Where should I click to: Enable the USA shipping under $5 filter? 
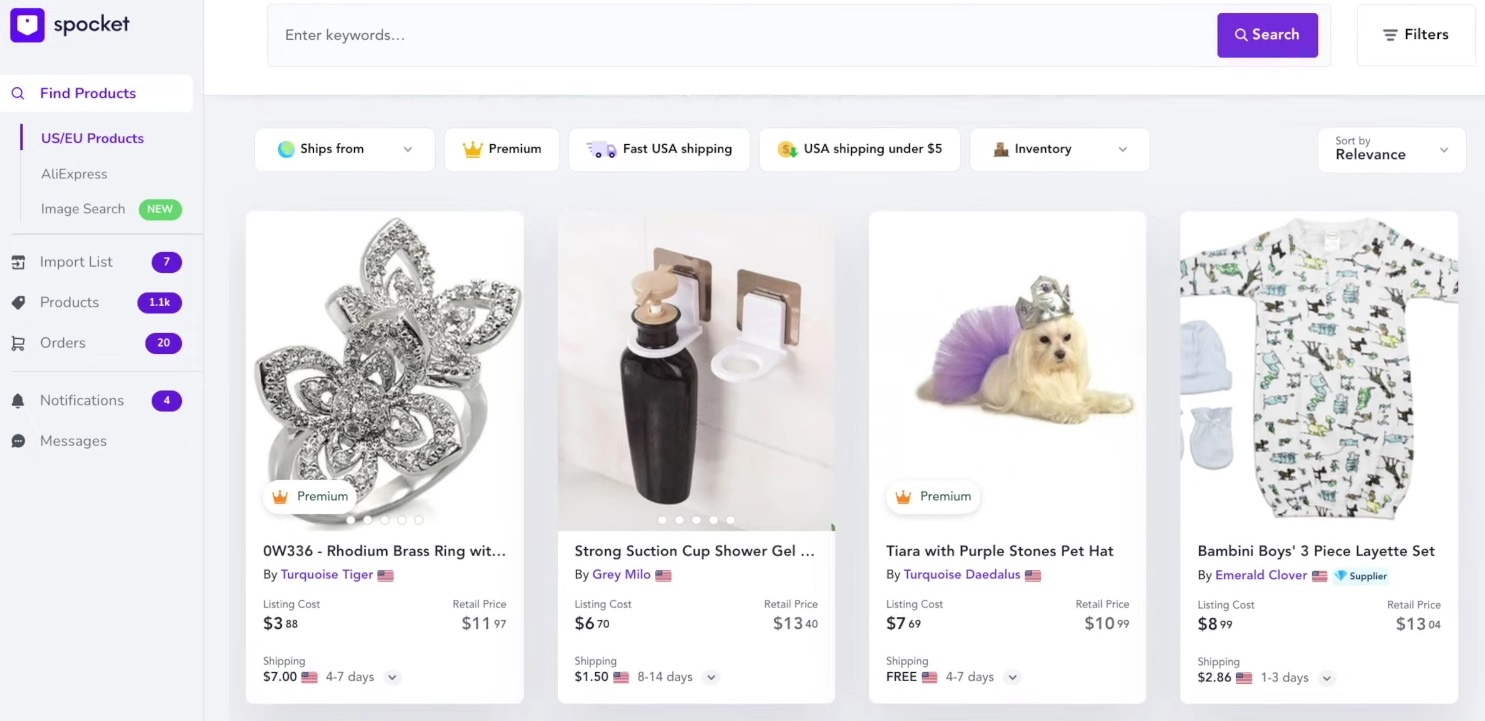point(859,149)
